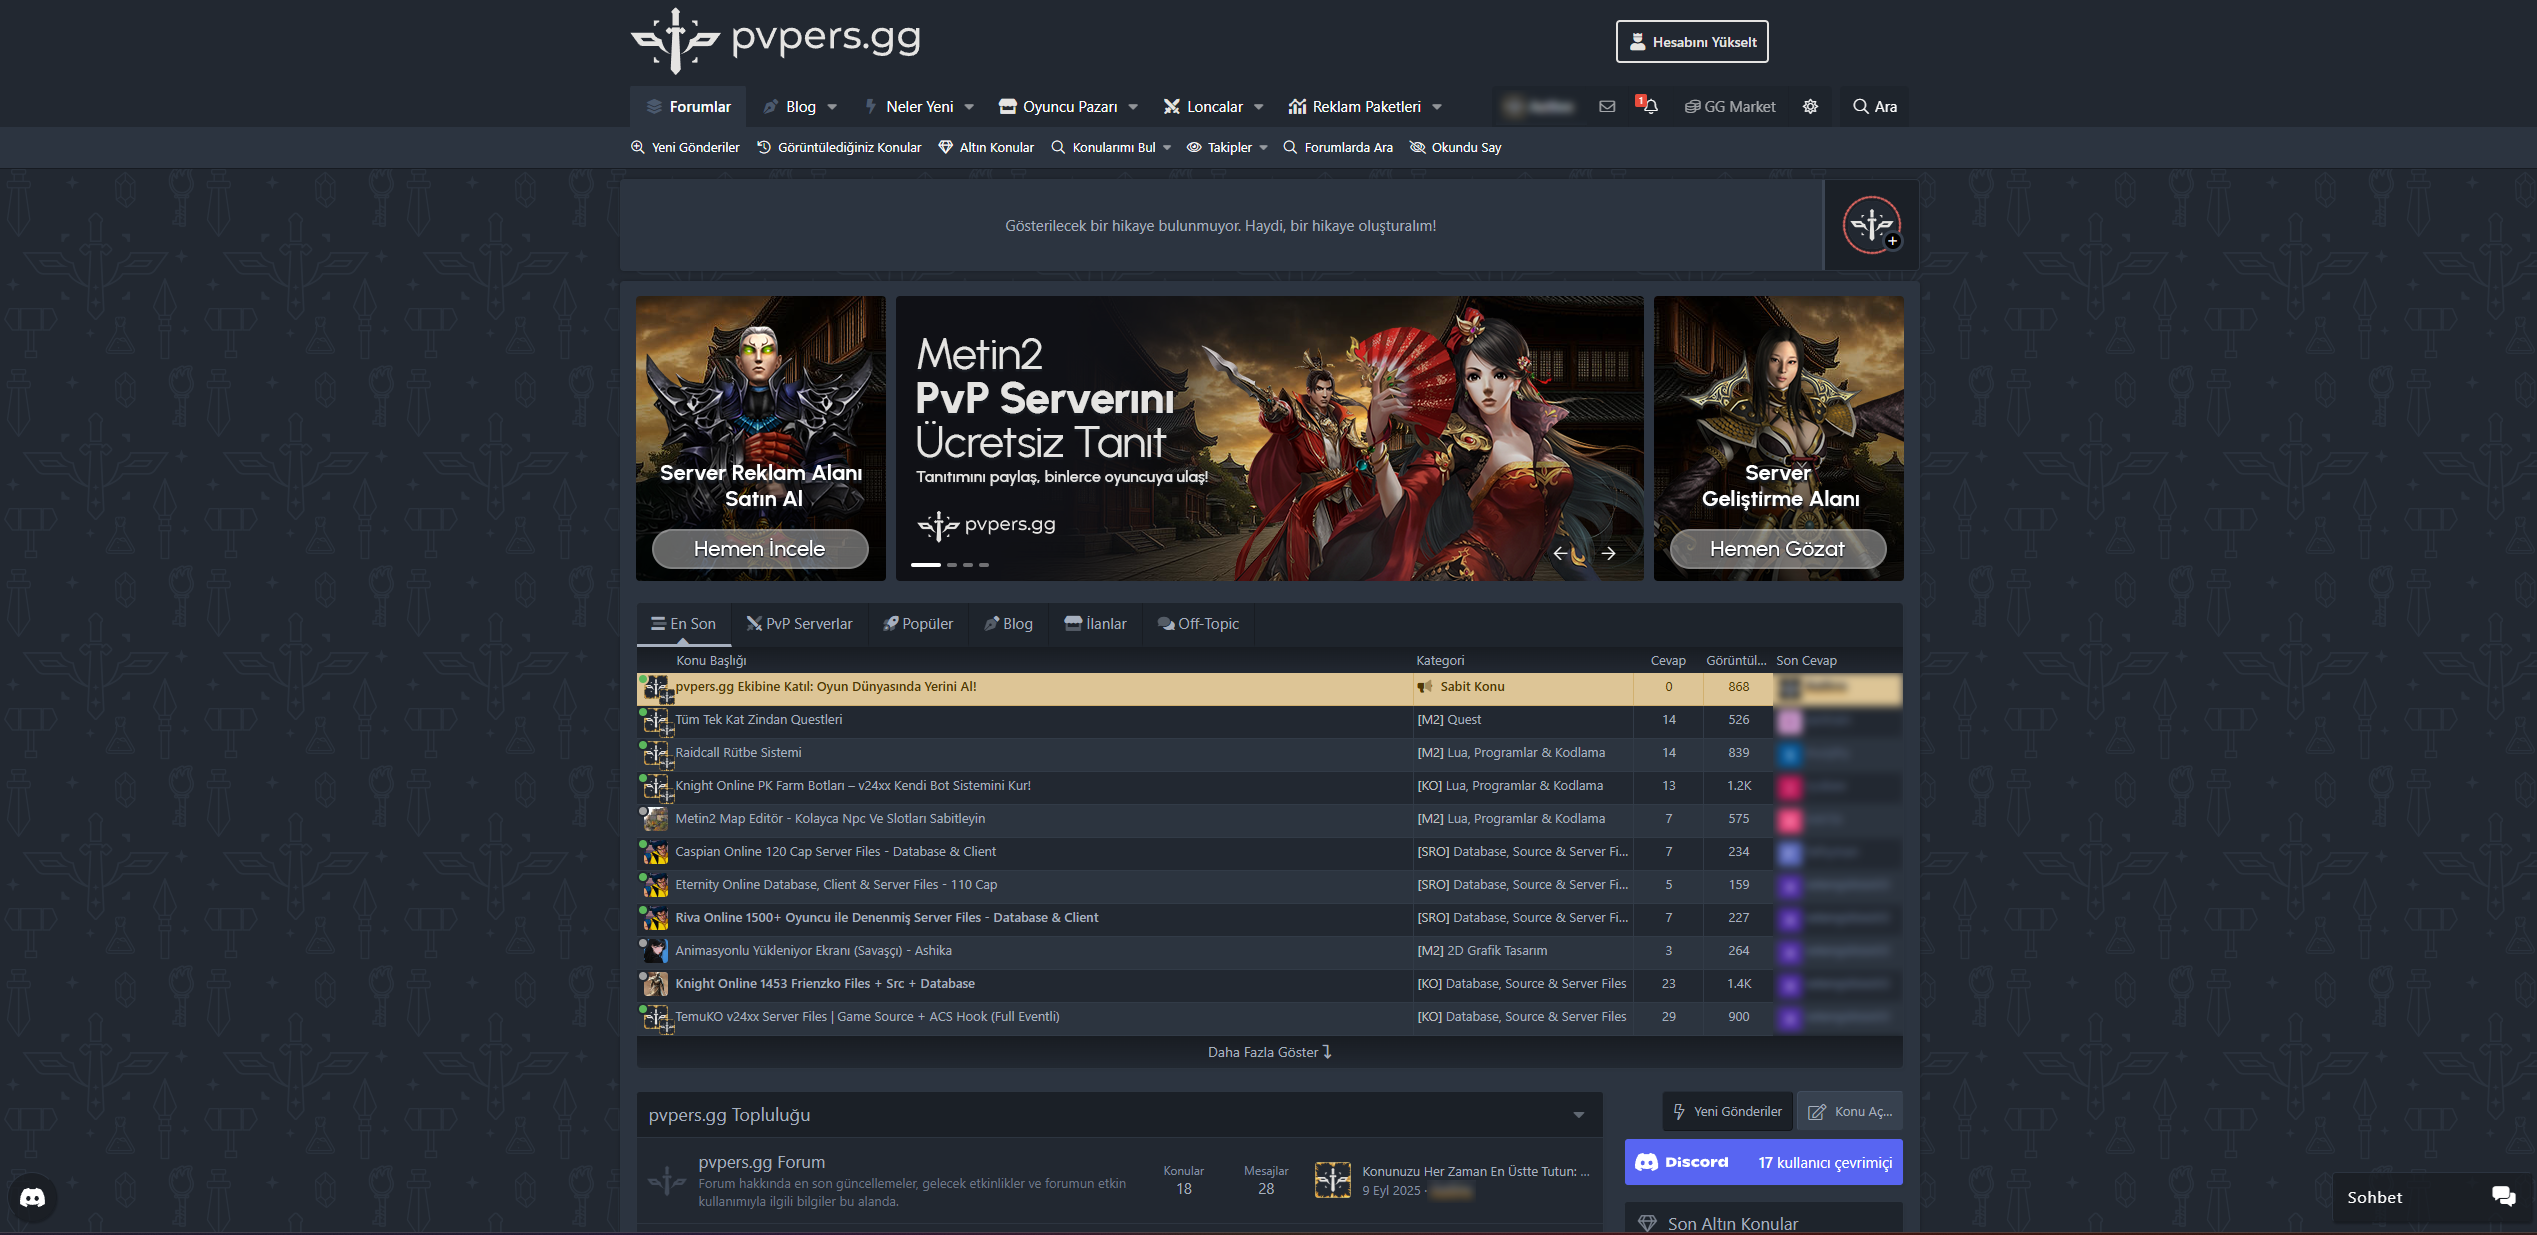Open last post avatar for pvpers.gg Forum
The image size is (2537, 1235).
pyautogui.click(x=1333, y=1180)
